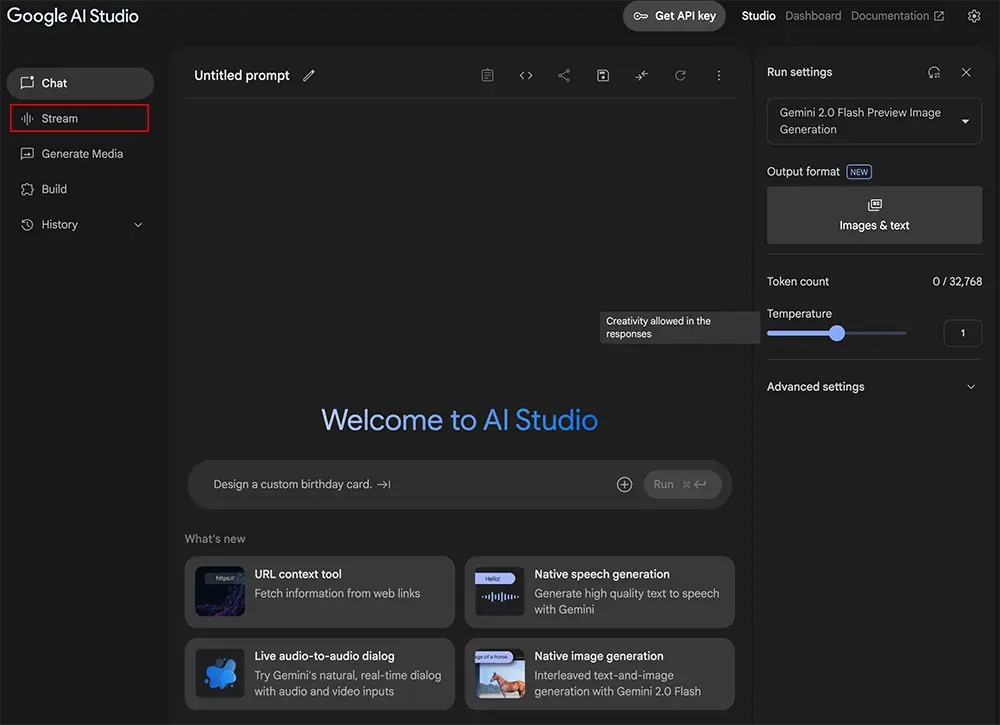
Task: Select Stream in the sidebar
Action: click(x=80, y=119)
